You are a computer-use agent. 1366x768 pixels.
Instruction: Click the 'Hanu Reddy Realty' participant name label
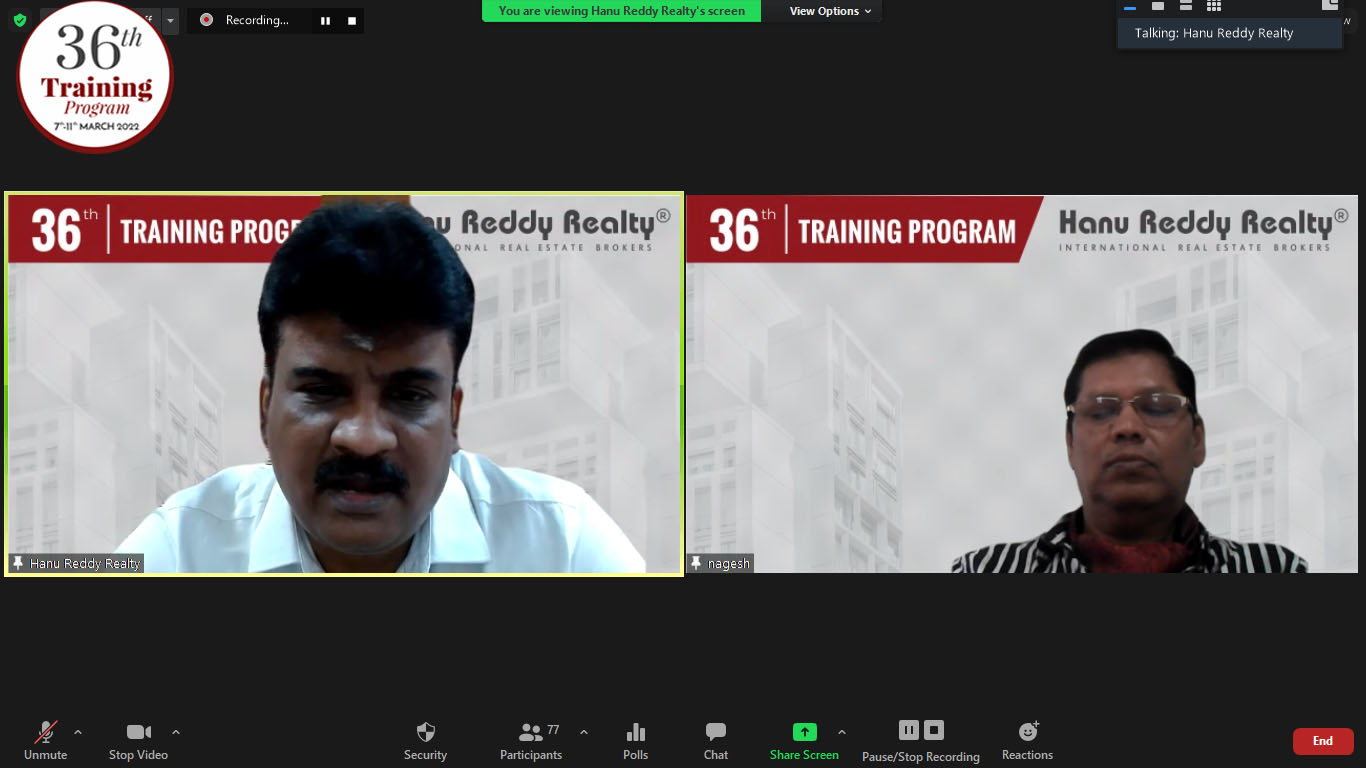pos(85,564)
